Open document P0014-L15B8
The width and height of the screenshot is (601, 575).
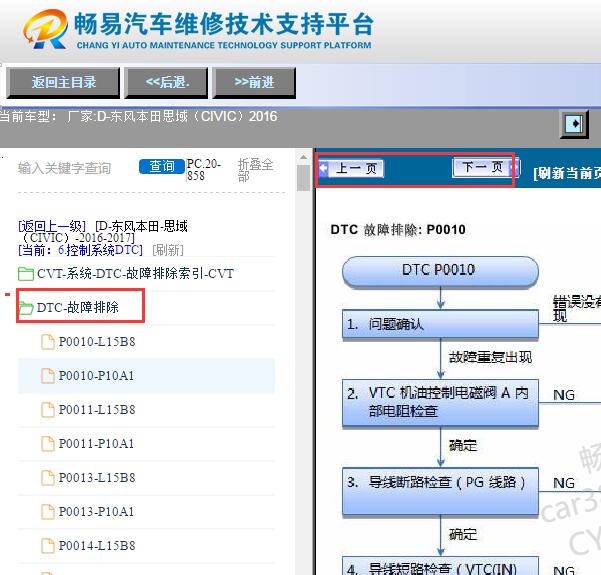click(x=97, y=546)
